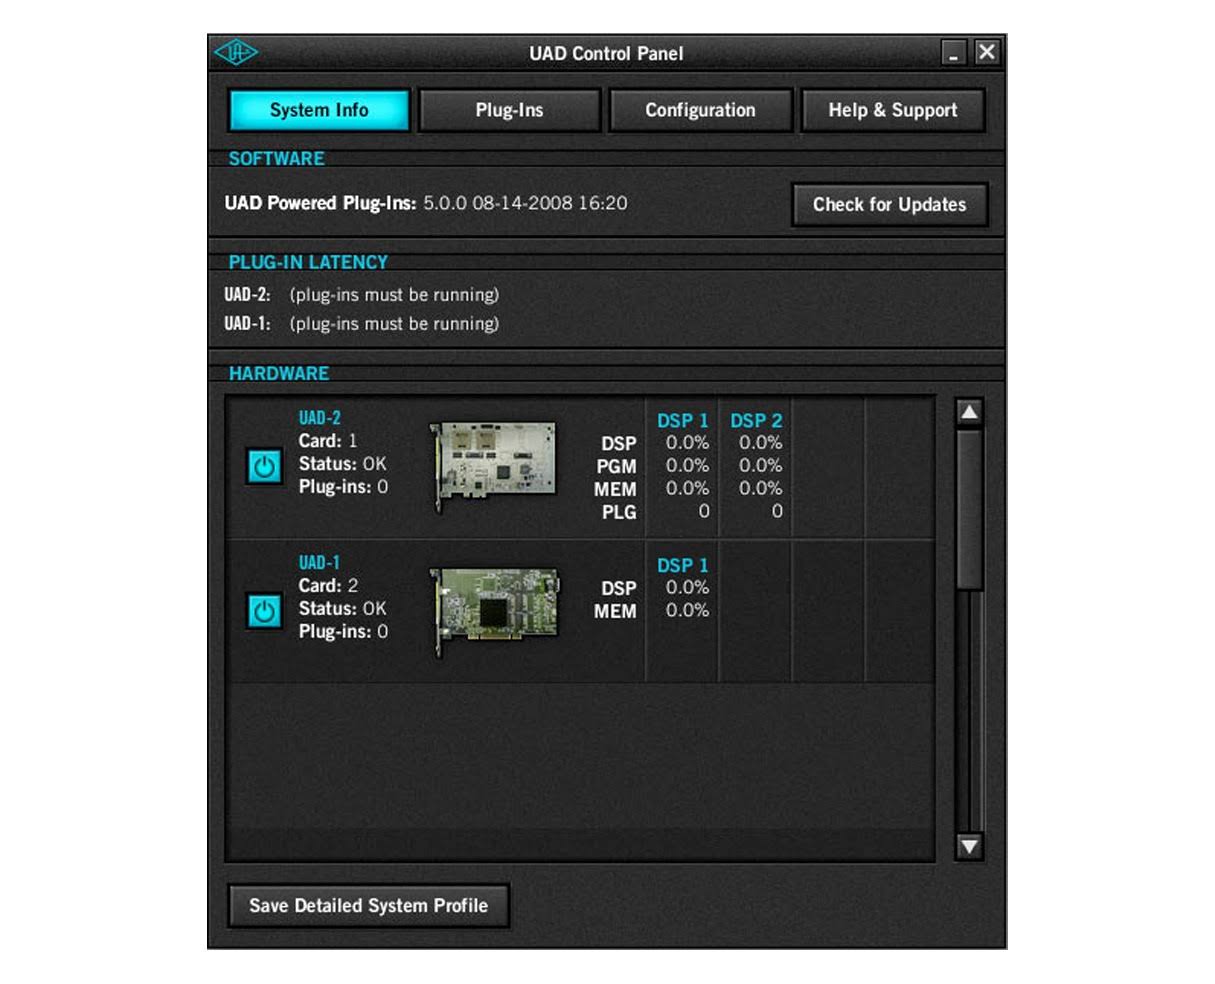1215x984 pixels.
Task: Click the SOFTWARE section heading
Action: pyautogui.click(x=276, y=158)
